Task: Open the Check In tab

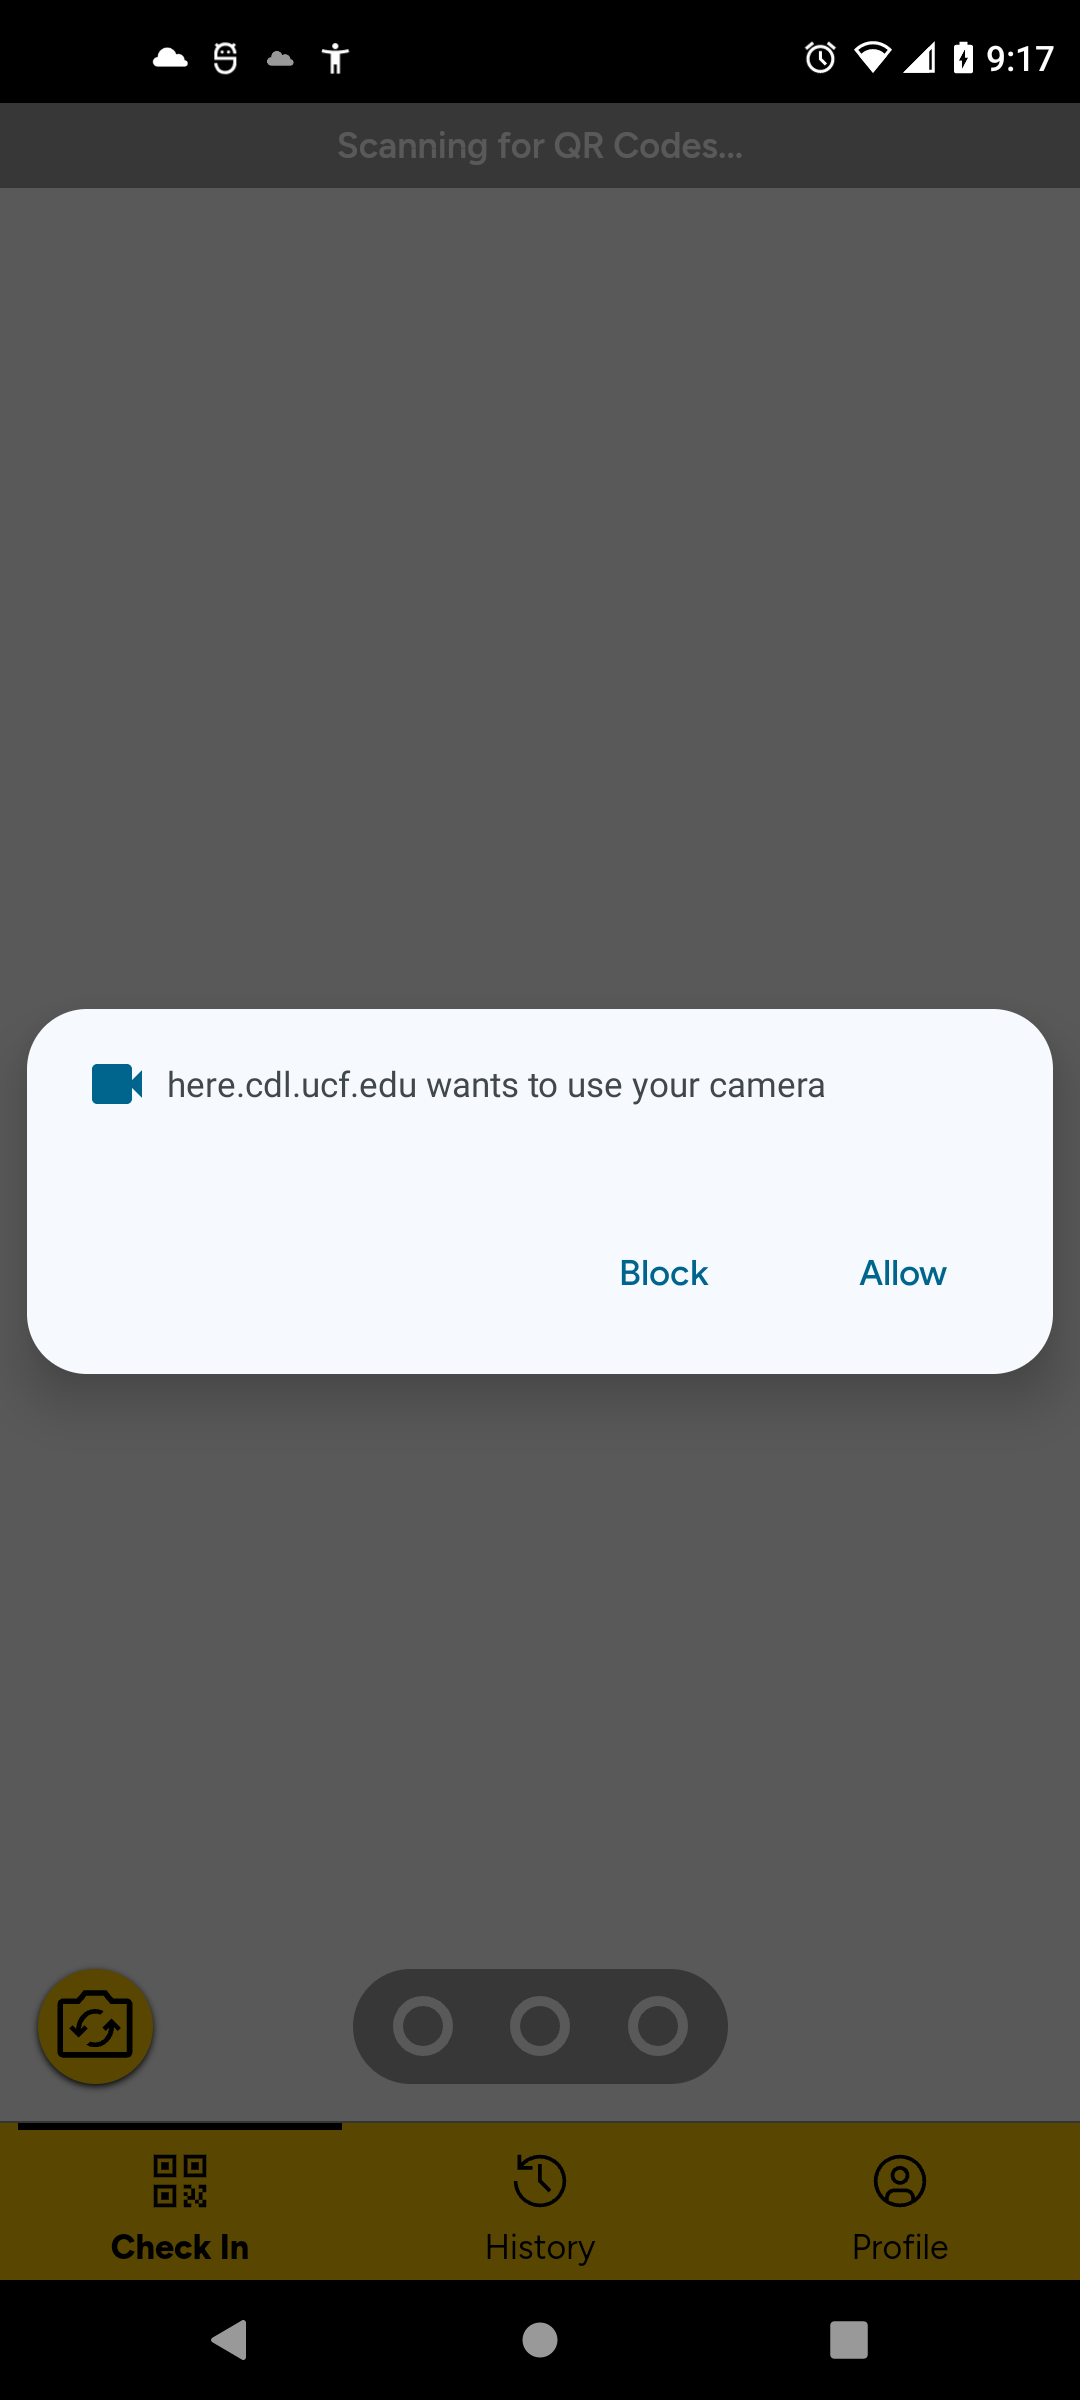Action: tap(180, 2202)
